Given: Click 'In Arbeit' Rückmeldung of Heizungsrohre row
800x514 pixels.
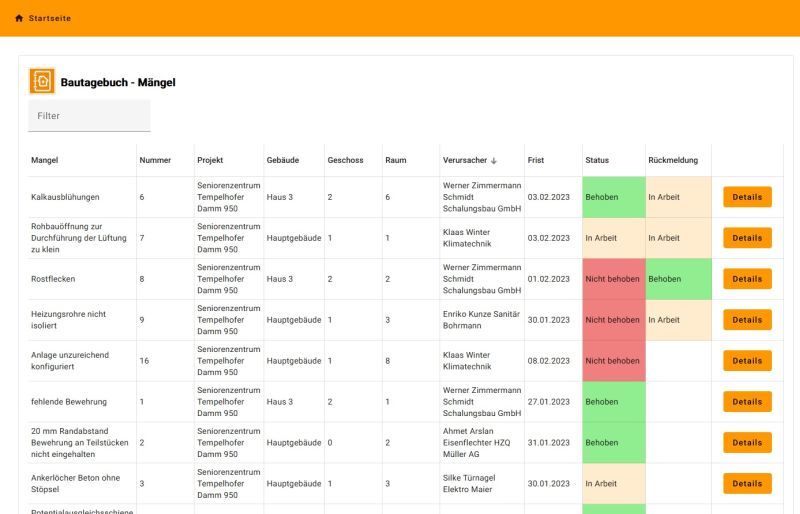Looking at the screenshot, I should (x=679, y=320).
